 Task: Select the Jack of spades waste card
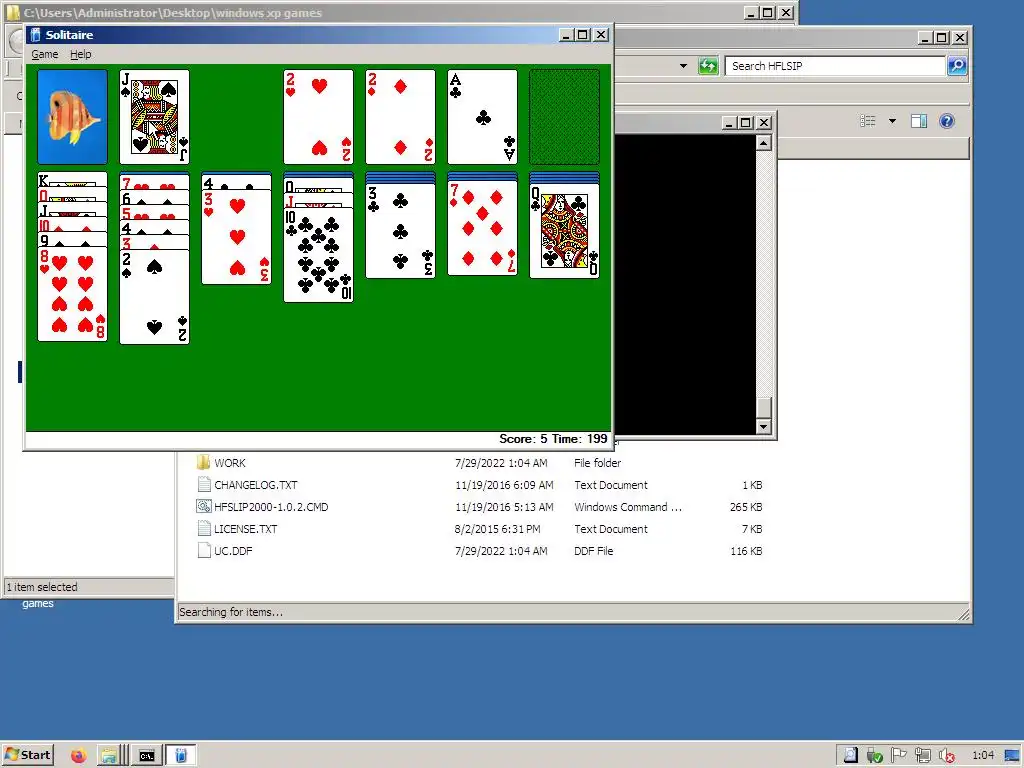(155, 117)
